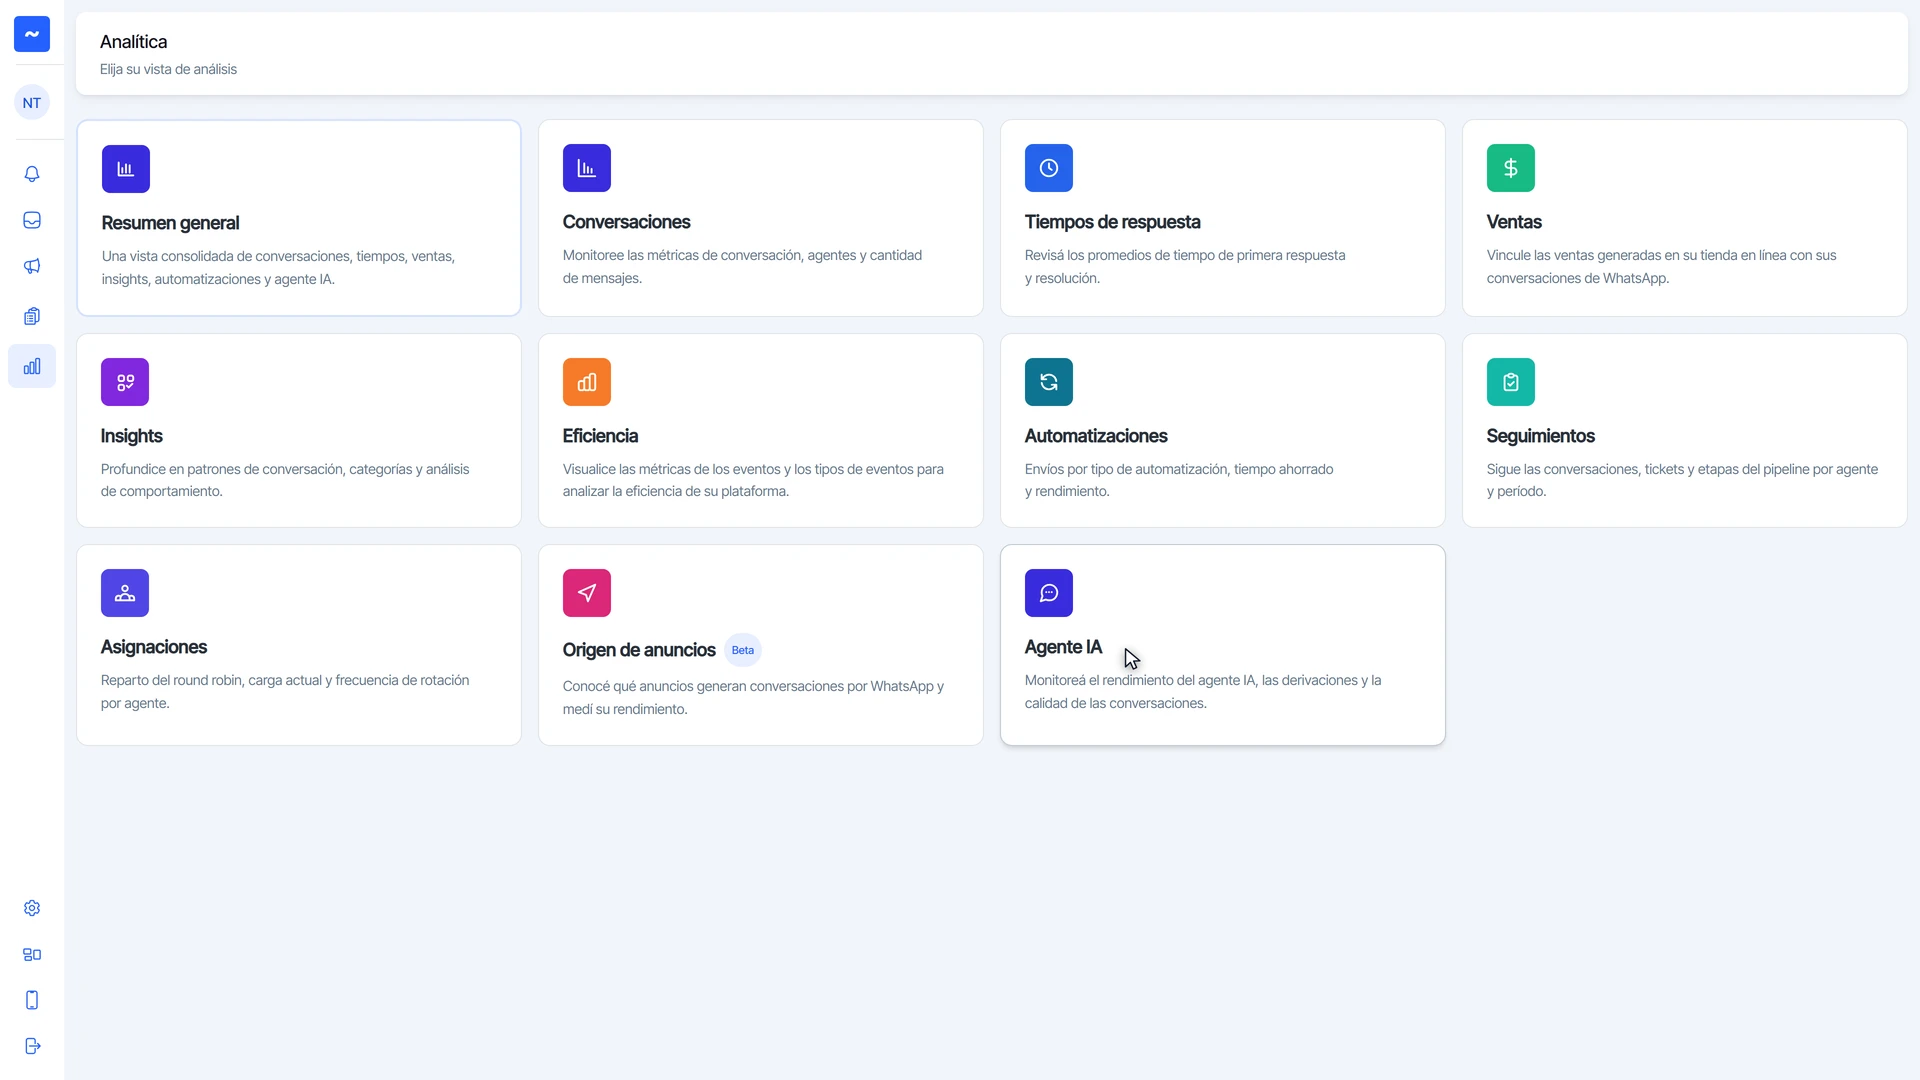Click the Beta badge
This screenshot has height=1080, width=1920.
[x=743, y=650]
